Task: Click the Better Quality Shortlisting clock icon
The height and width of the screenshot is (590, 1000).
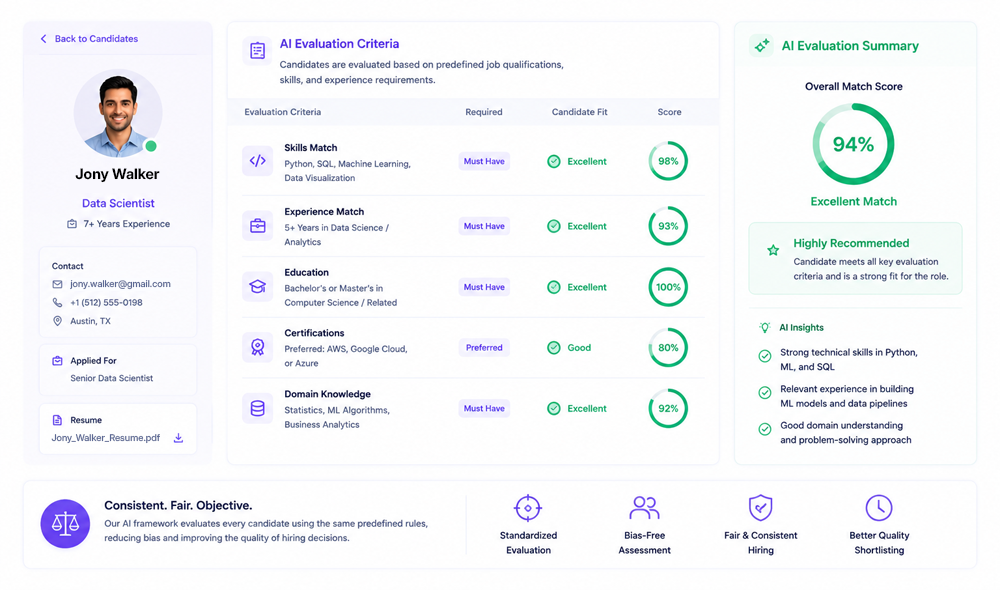Action: point(879,508)
